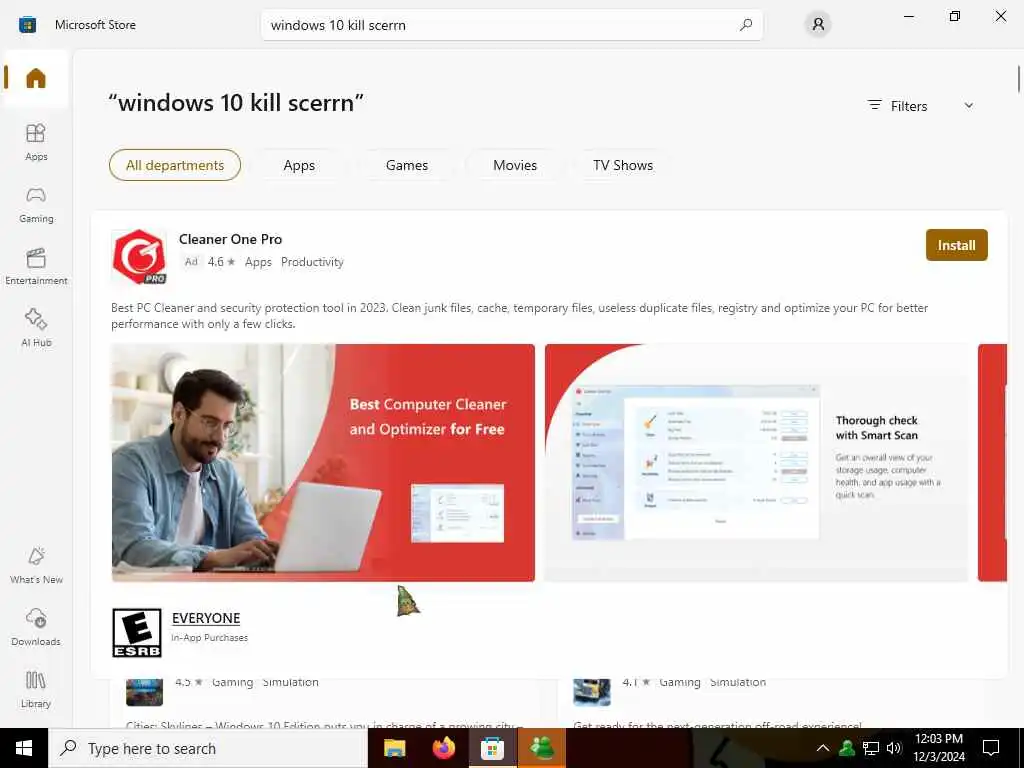Open What's New in sidebar
The height and width of the screenshot is (768, 1024).
point(36,565)
